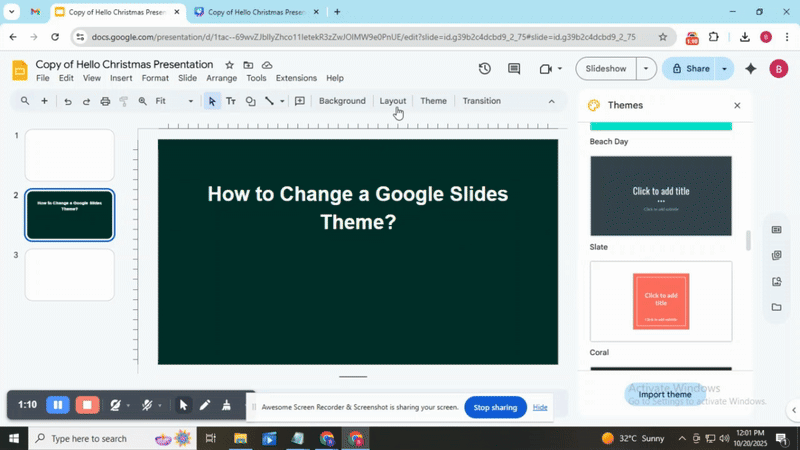The image size is (800, 450).
Task: Click the Import theme button
Action: (664, 394)
